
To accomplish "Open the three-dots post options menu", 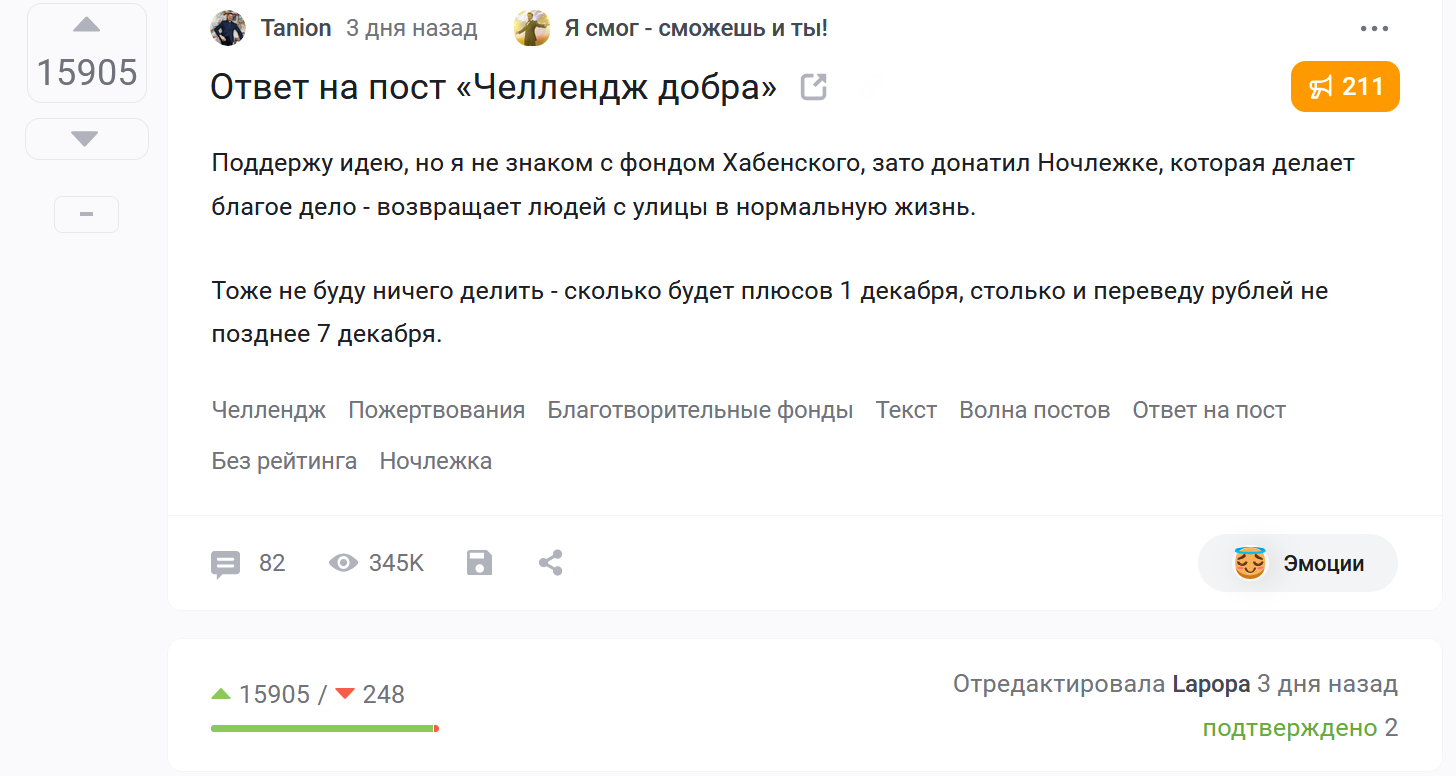I will point(1375,29).
